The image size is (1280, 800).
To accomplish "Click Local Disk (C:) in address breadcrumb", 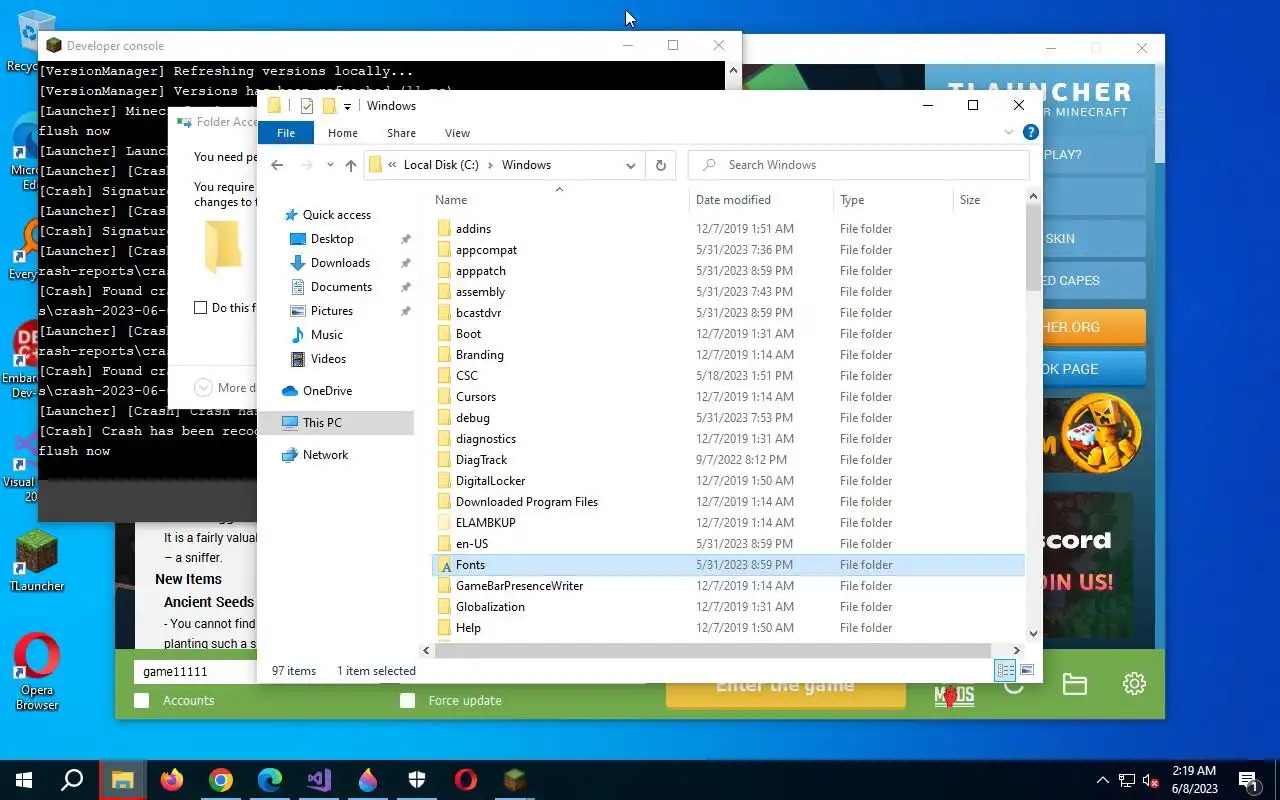I will (x=441, y=165).
